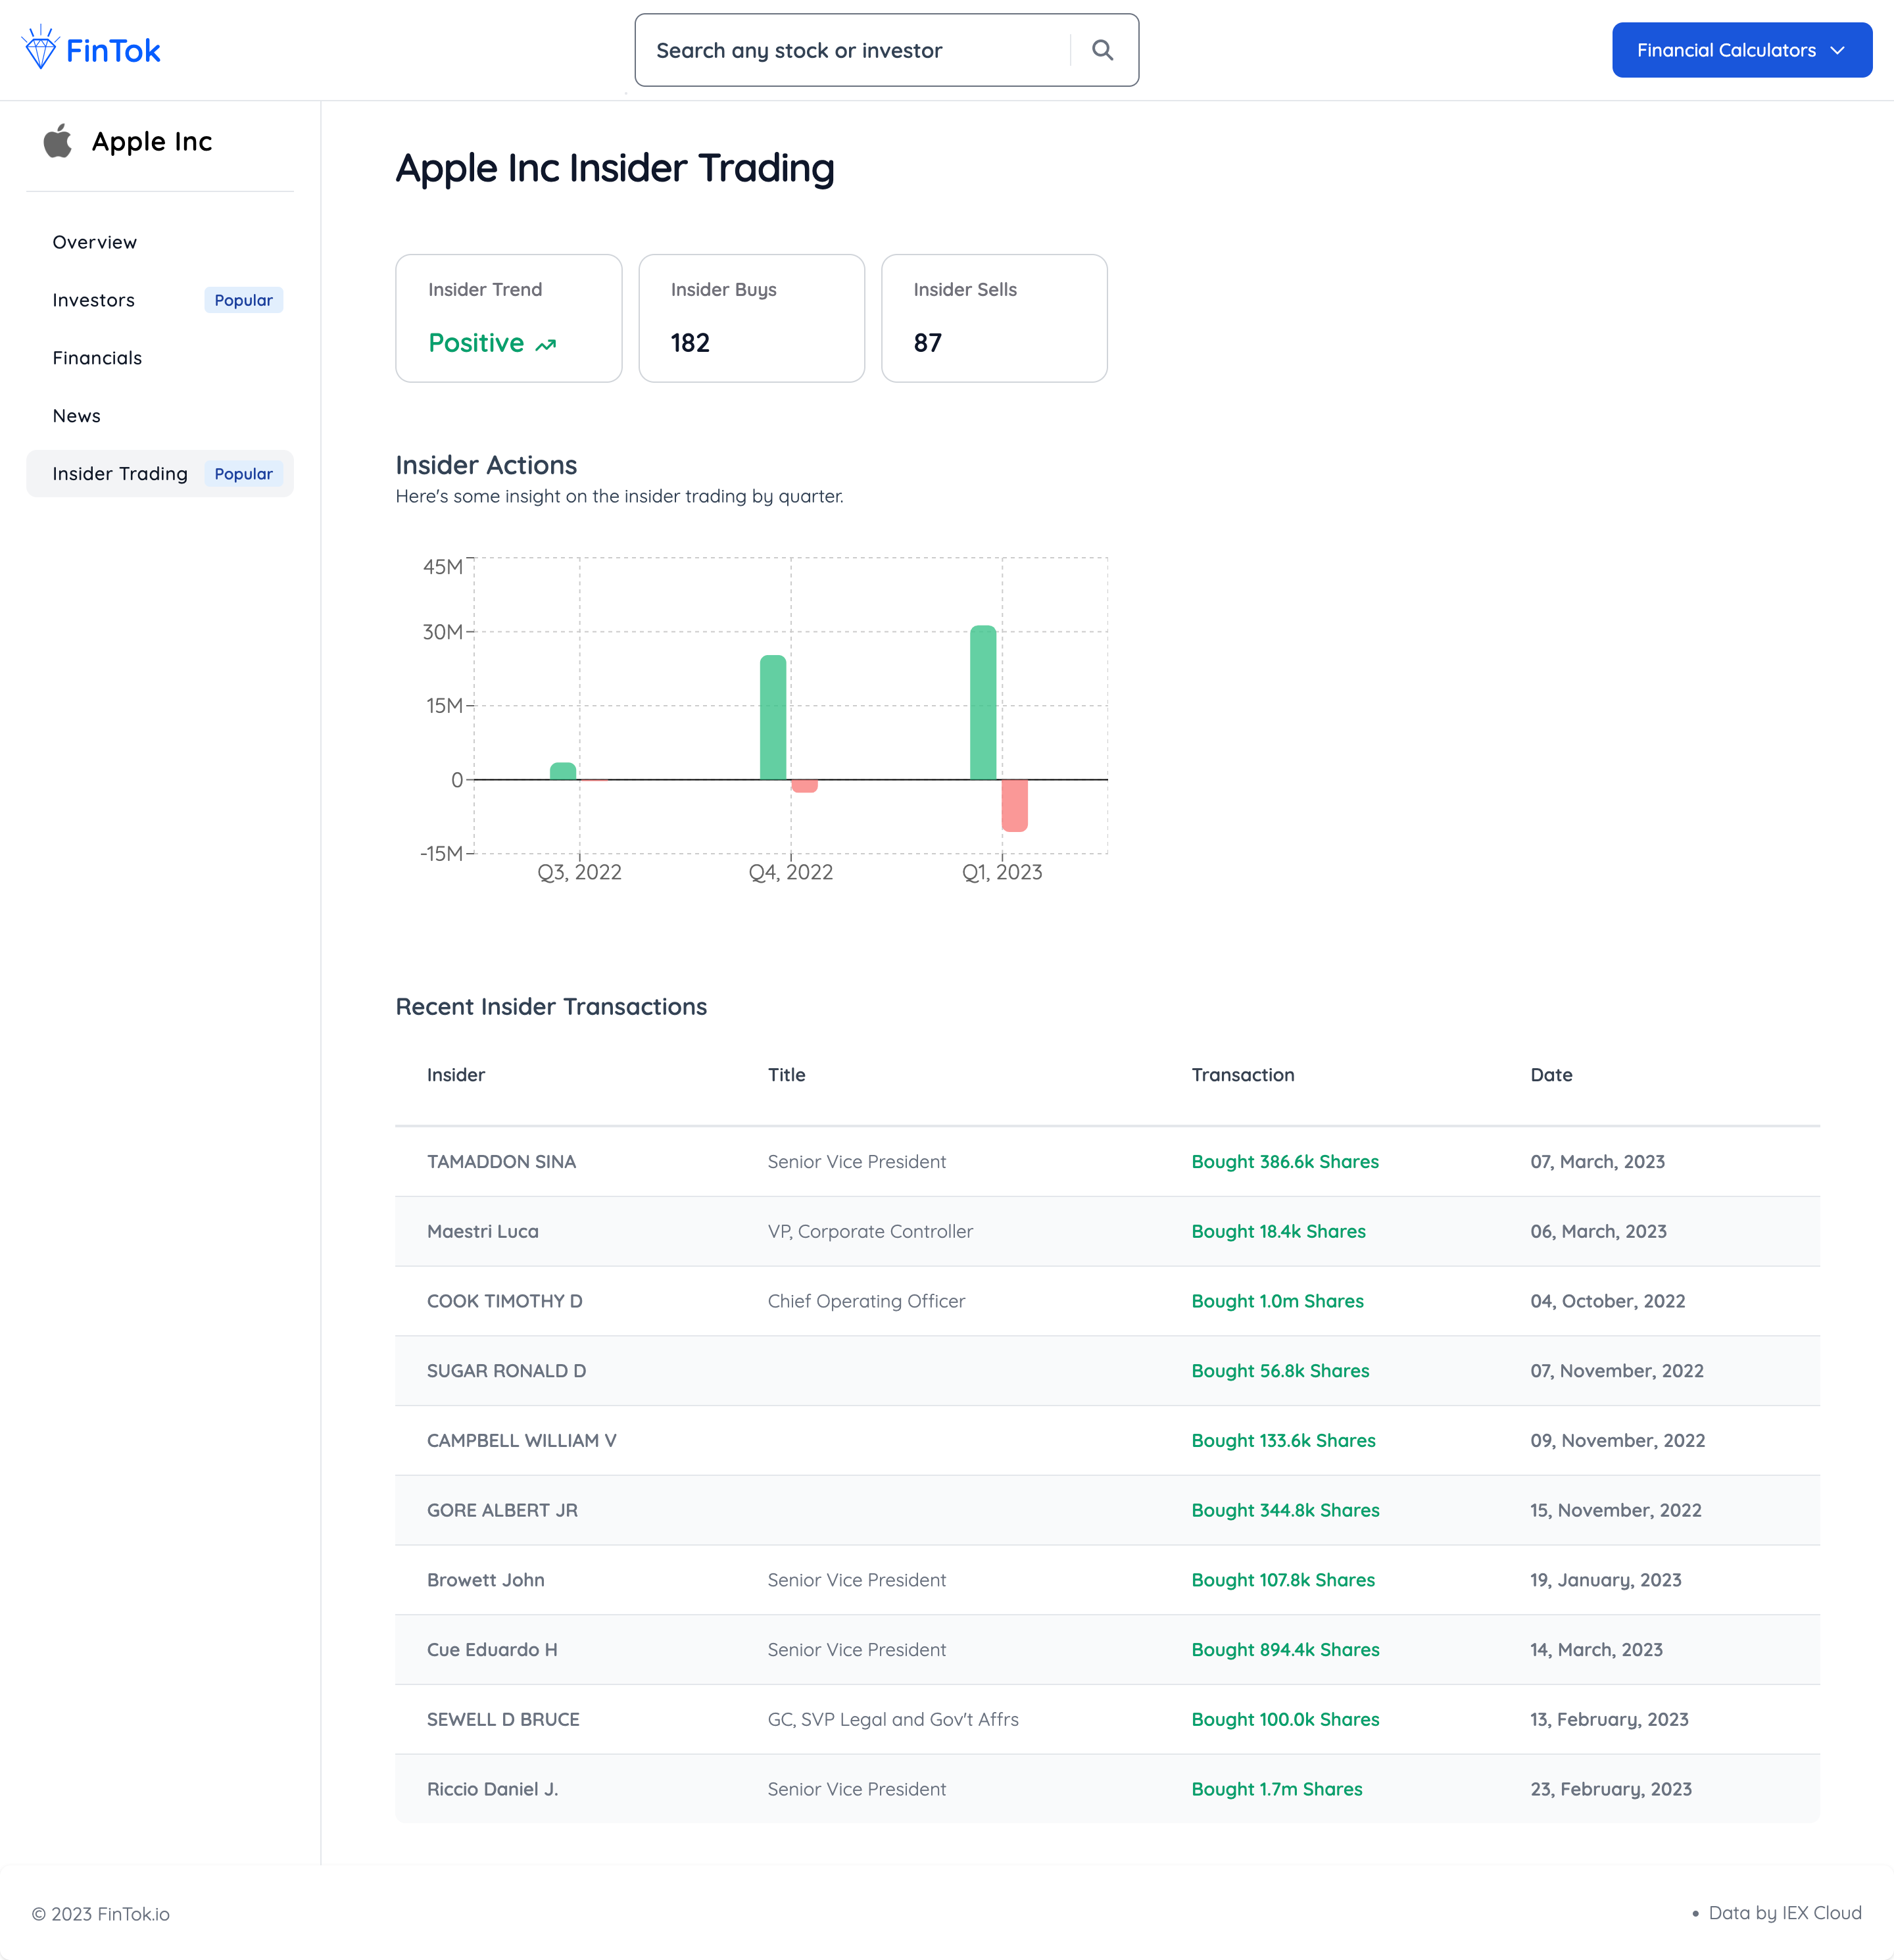Click 'Bought 56.8k Shares' transaction
Image resolution: width=1894 pixels, height=1960 pixels.
(x=1280, y=1371)
